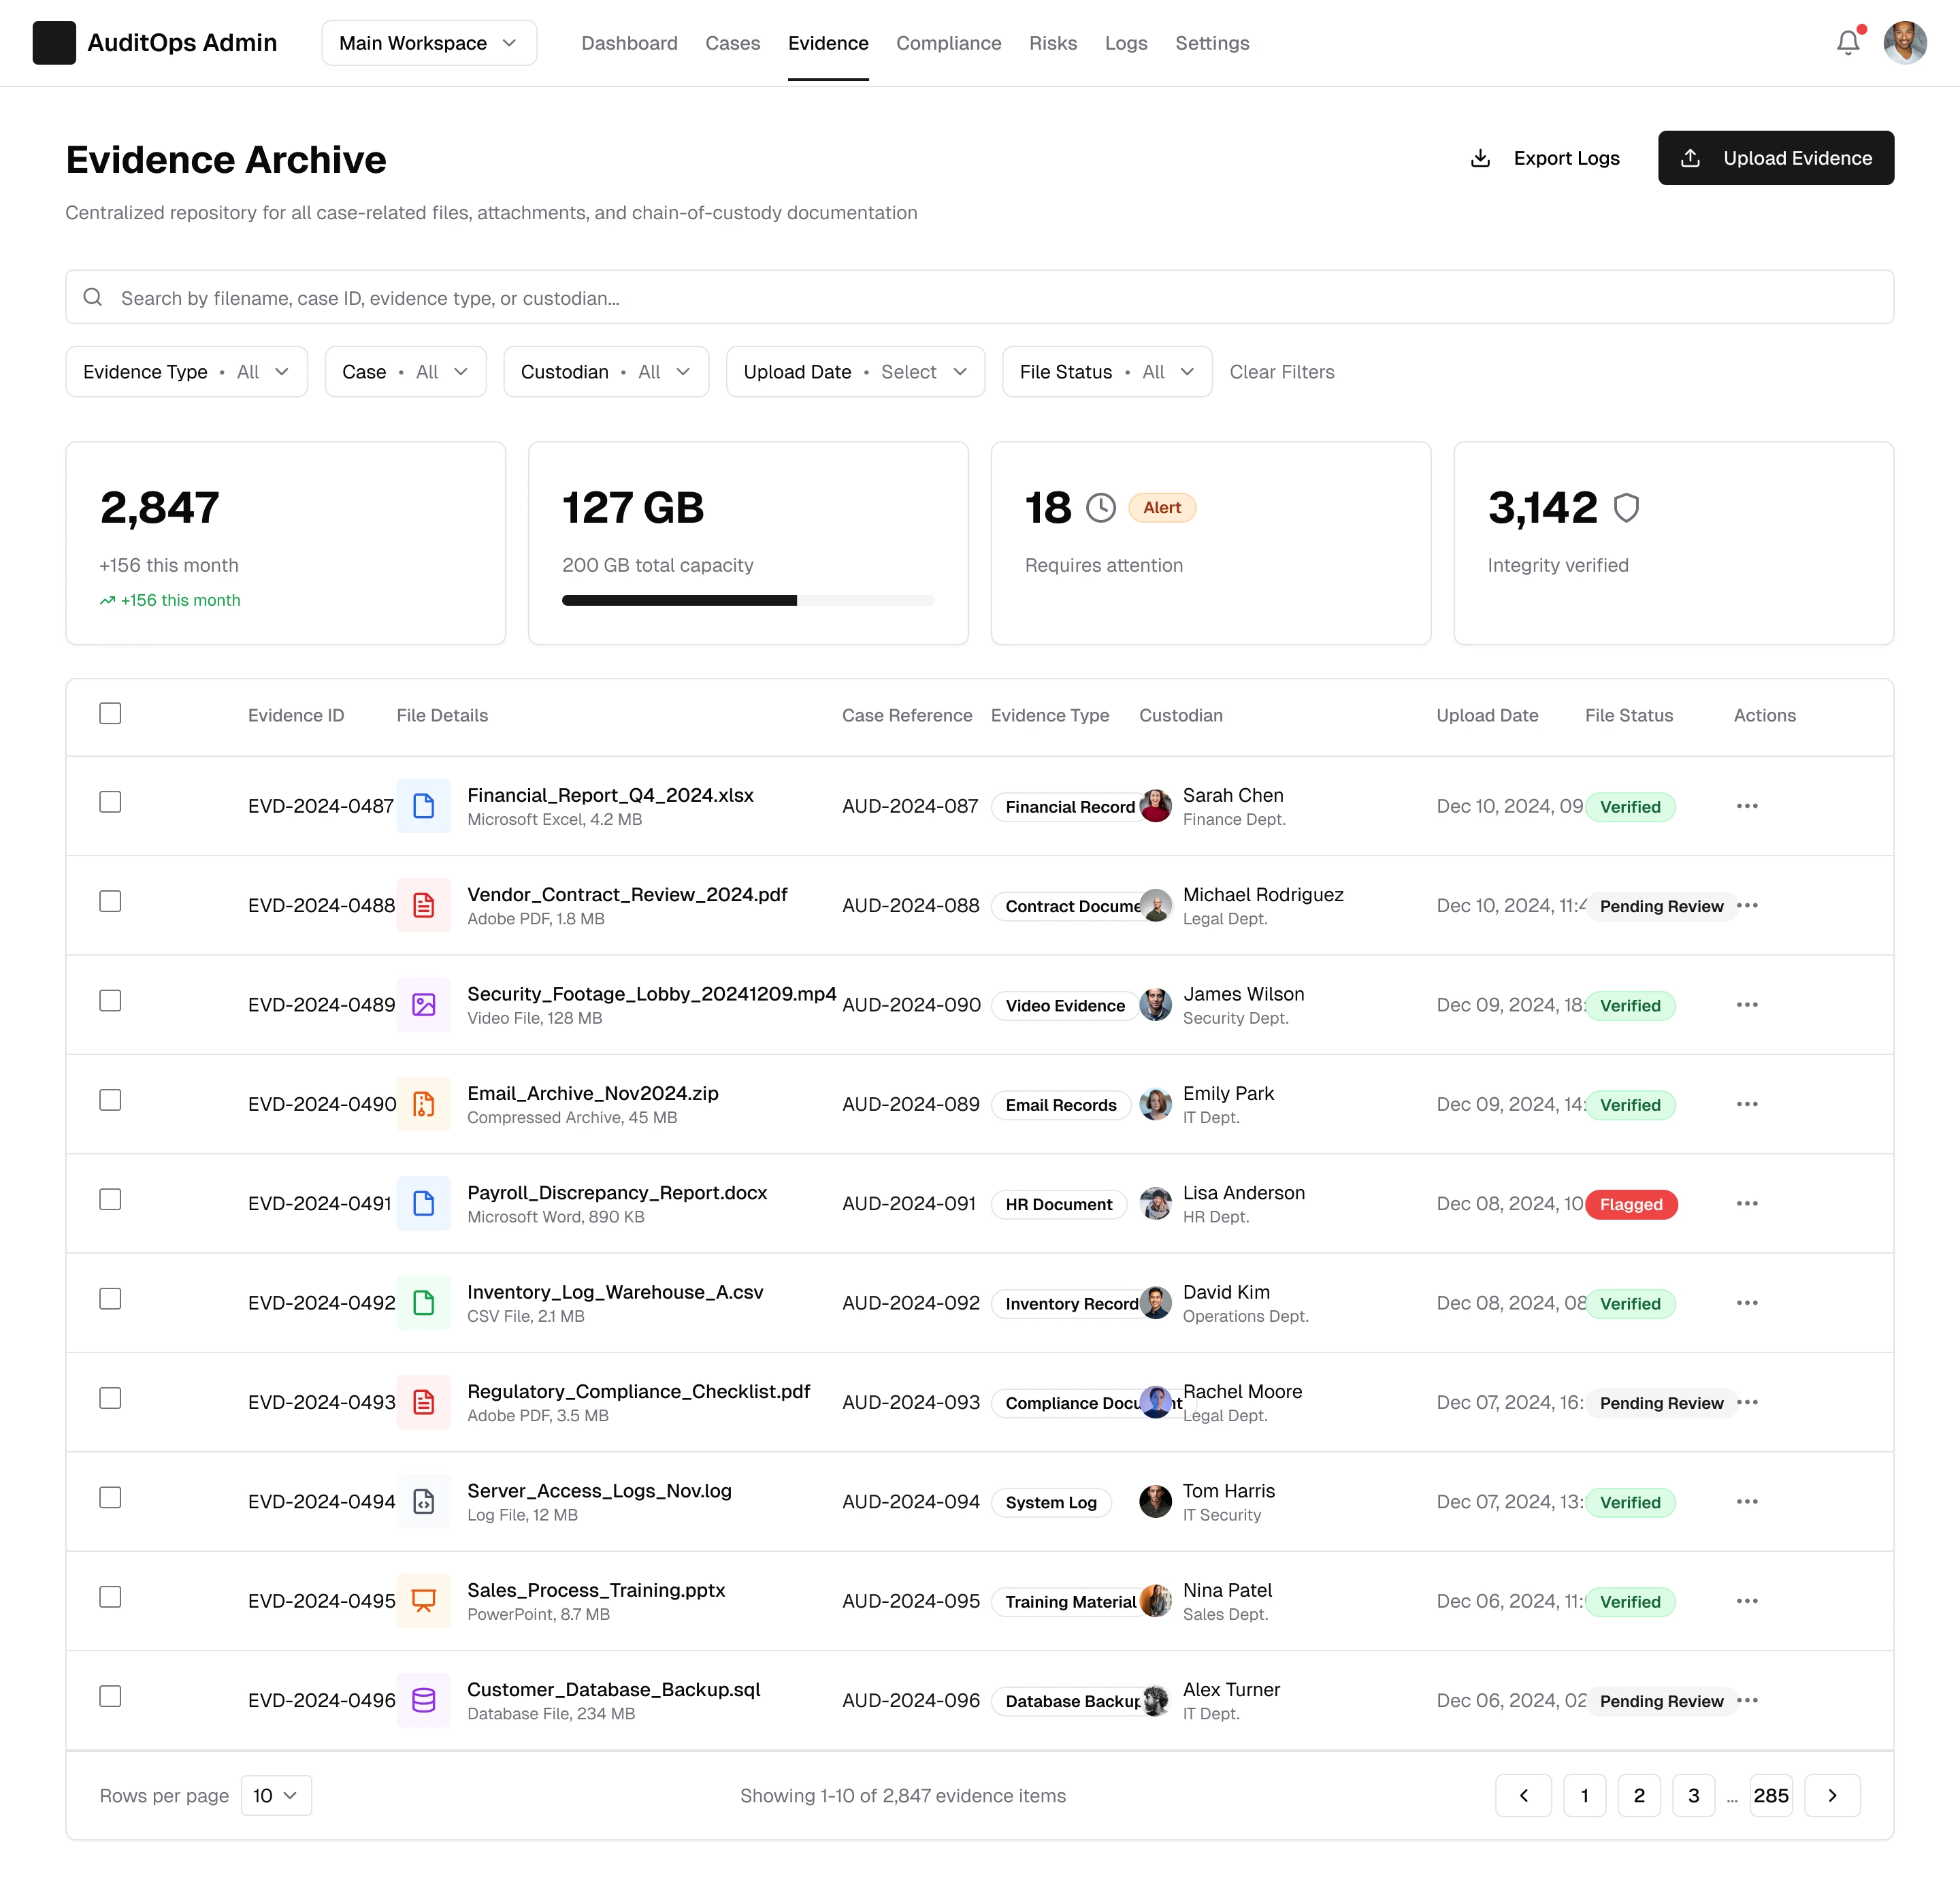This screenshot has height=1884, width=1960.
Task: Click the PDF icon for Vendor_Contract_Review_2024.pdf
Action: tap(424, 905)
